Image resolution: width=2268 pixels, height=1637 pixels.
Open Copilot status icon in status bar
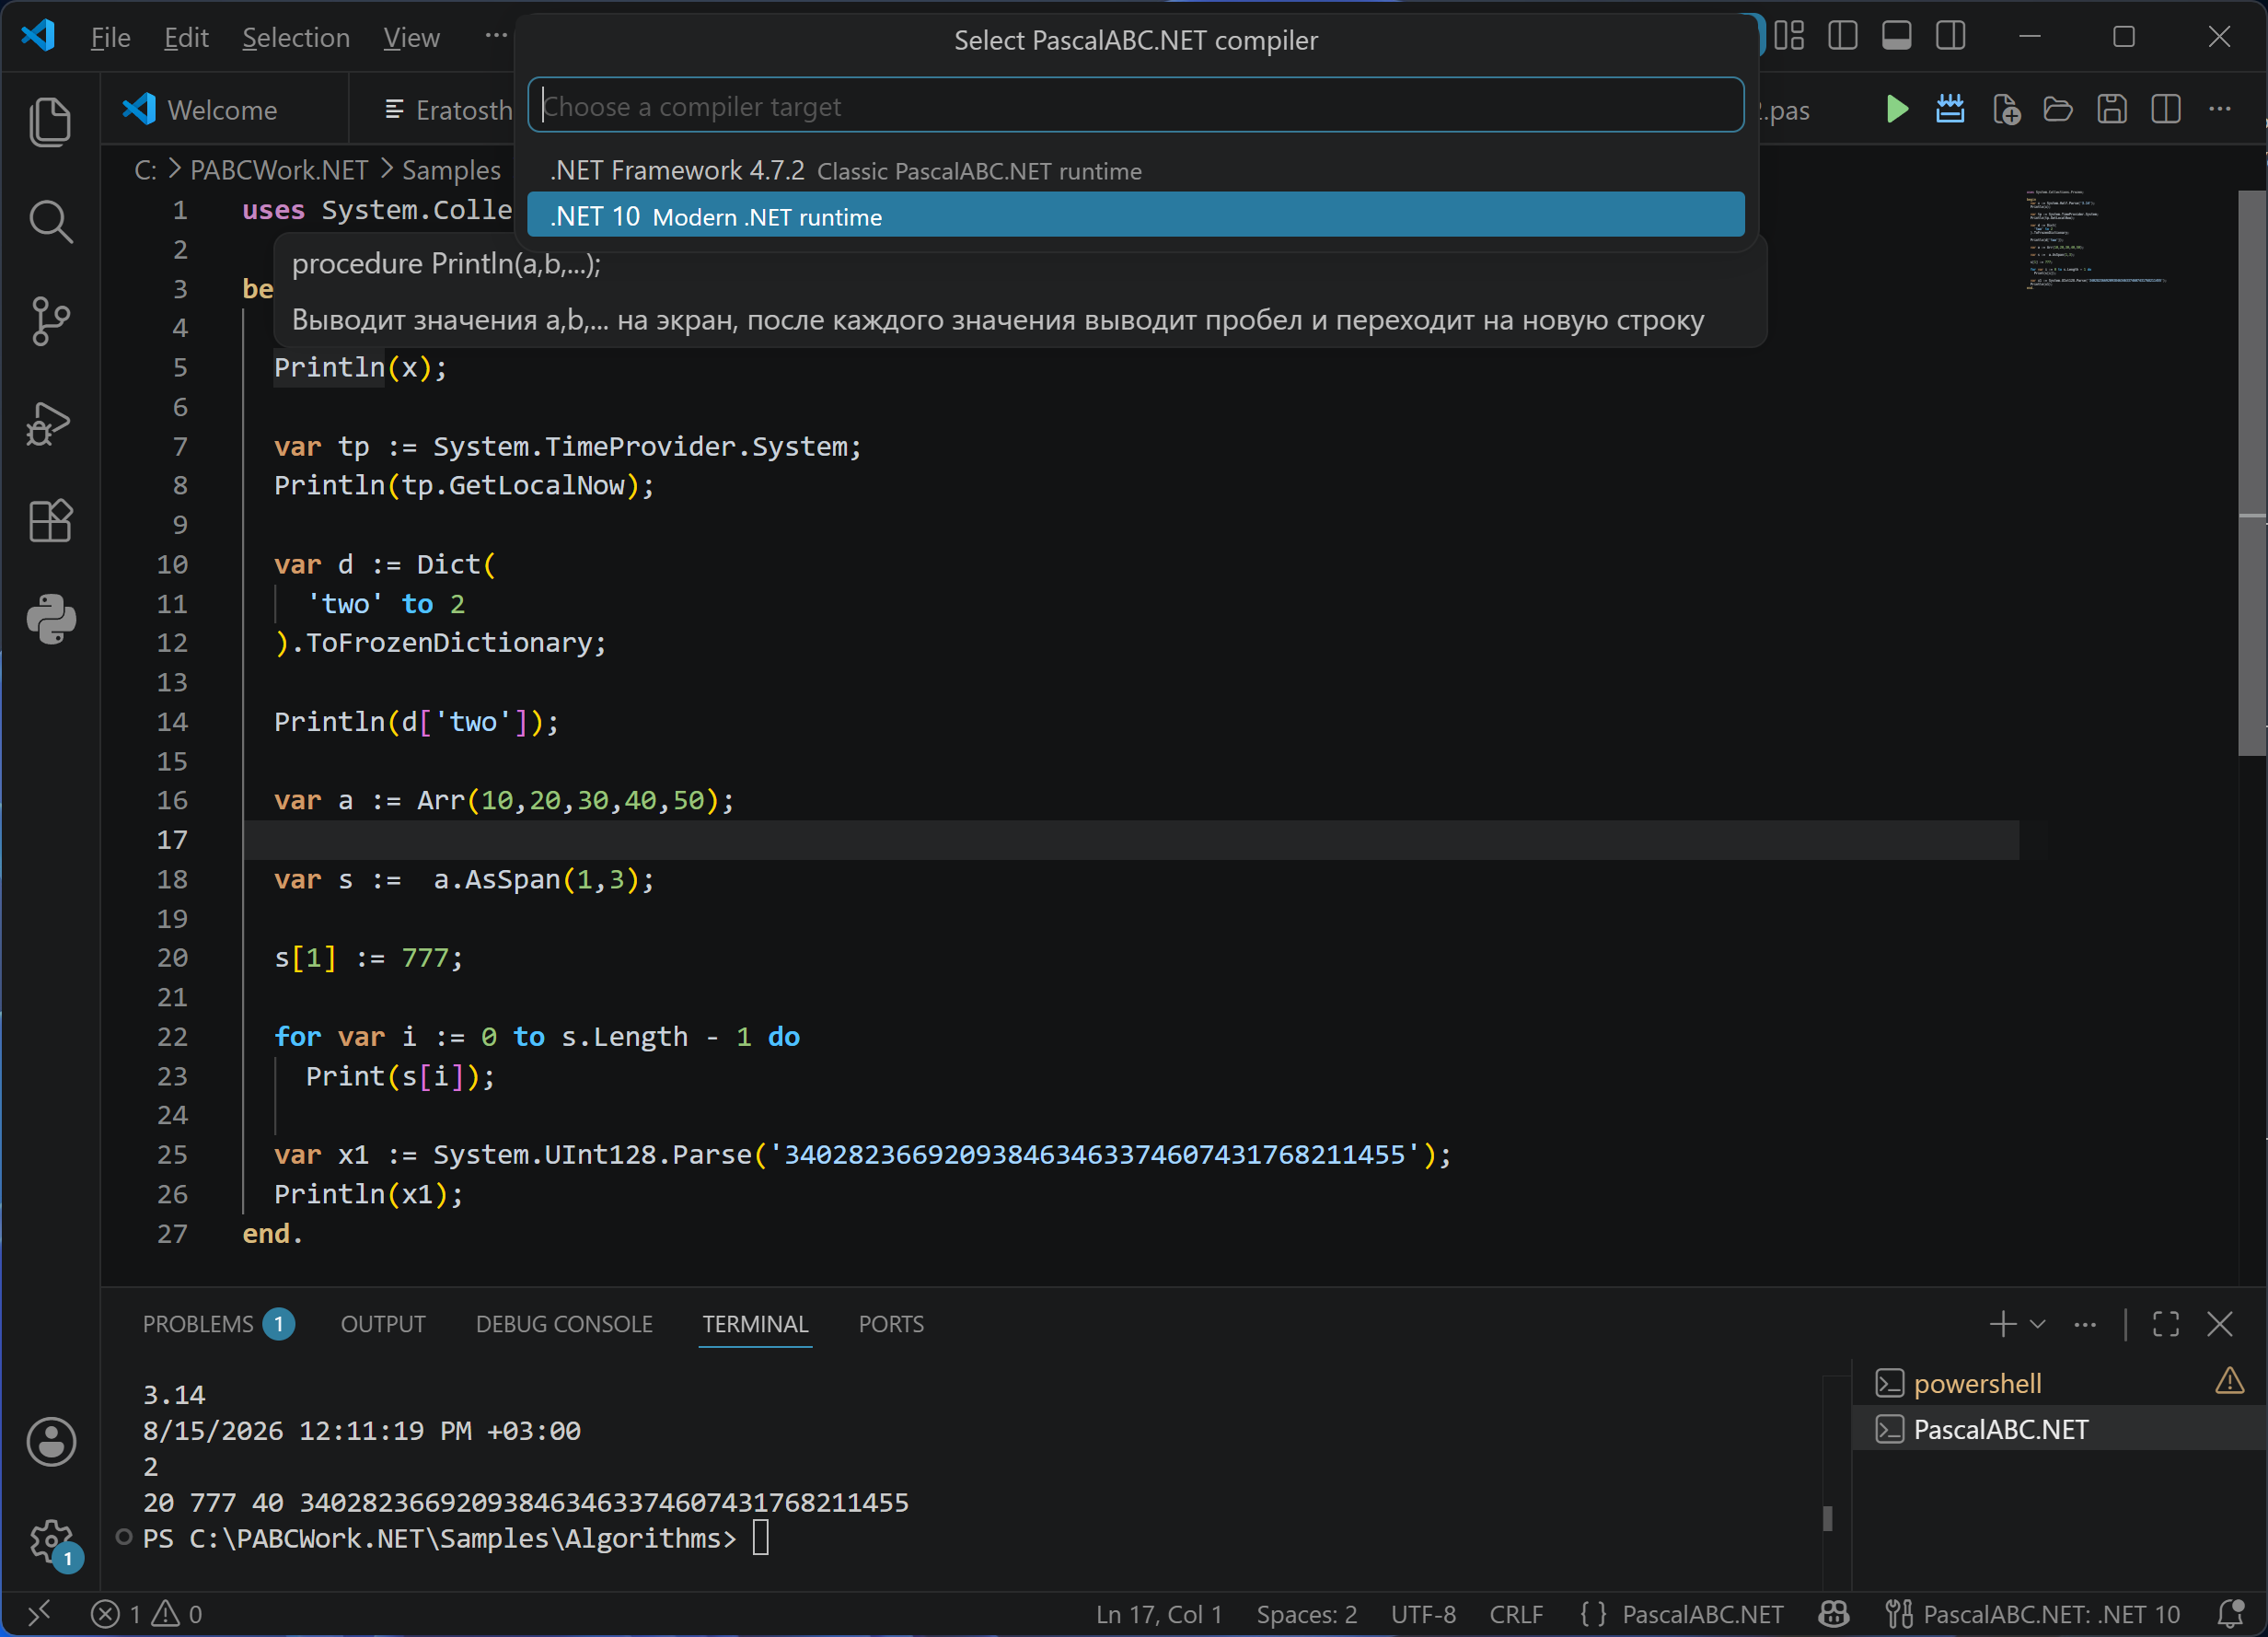click(1833, 1613)
